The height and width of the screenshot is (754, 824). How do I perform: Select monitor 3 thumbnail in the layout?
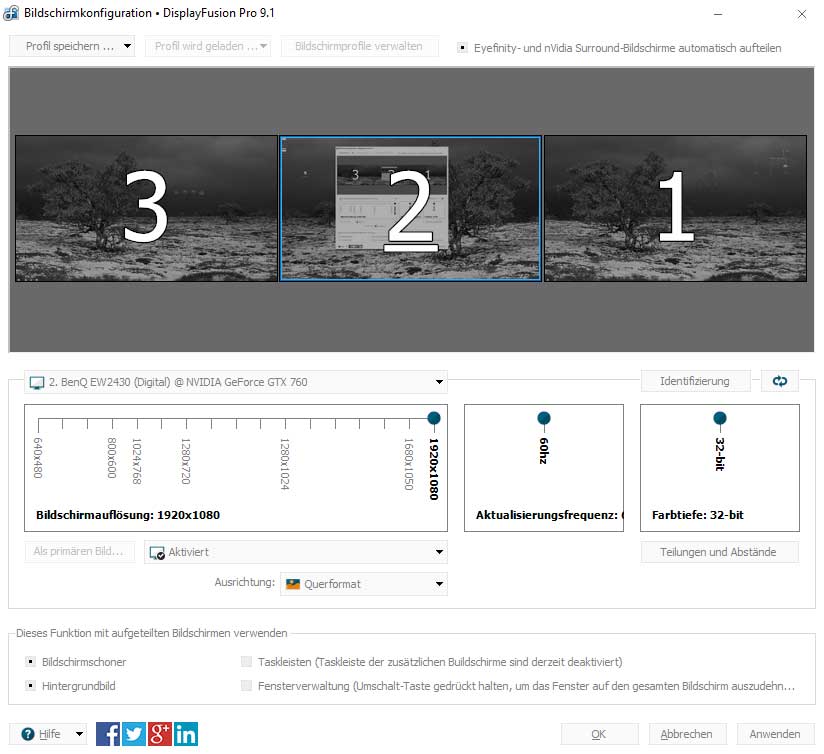(146, 208)
